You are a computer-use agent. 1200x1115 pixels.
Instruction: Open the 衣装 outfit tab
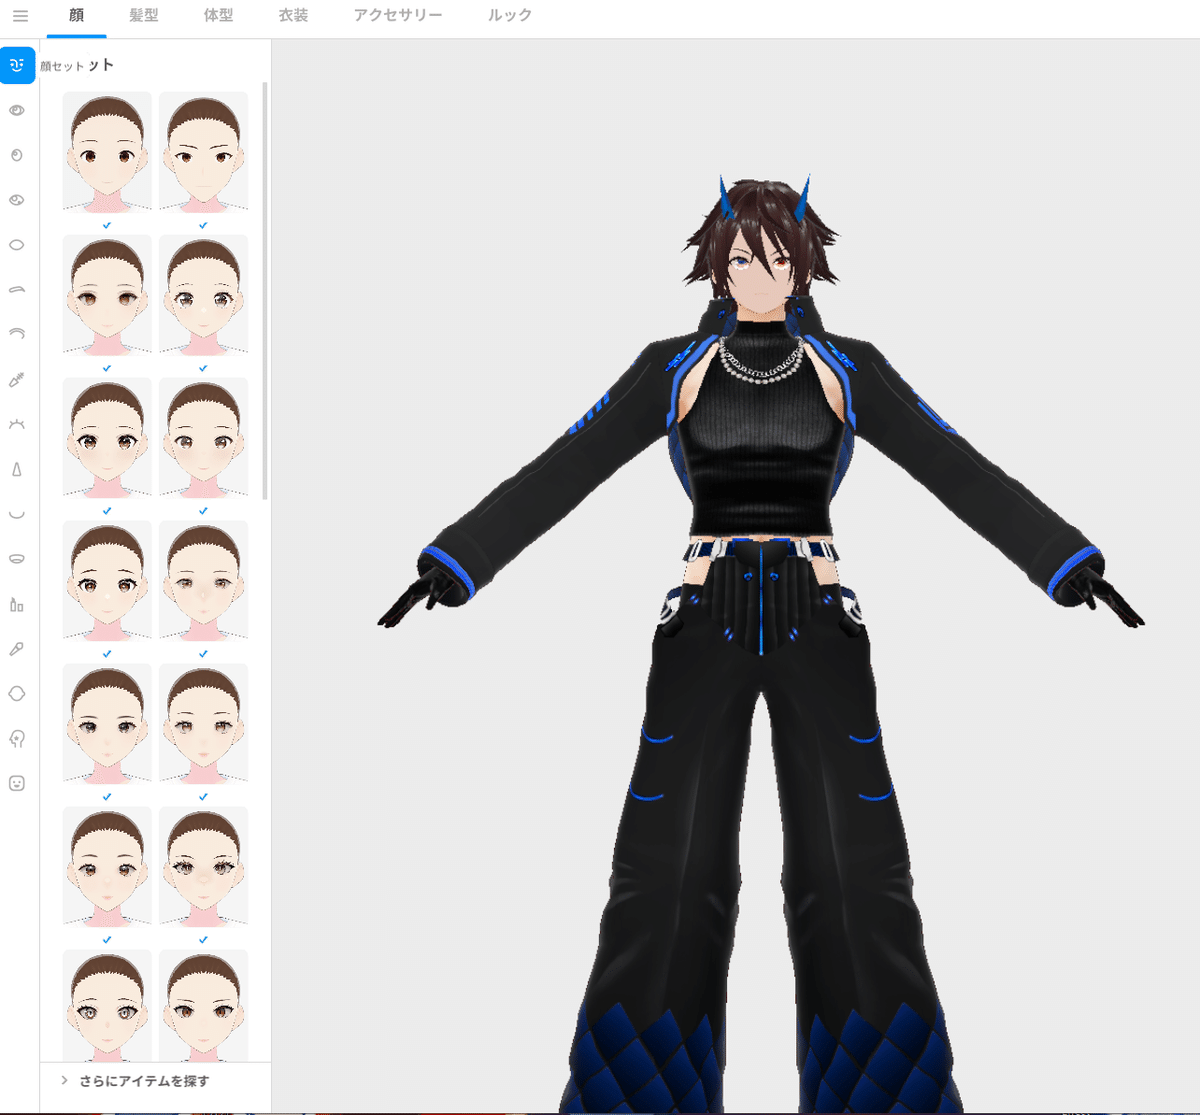coord(292,15)
